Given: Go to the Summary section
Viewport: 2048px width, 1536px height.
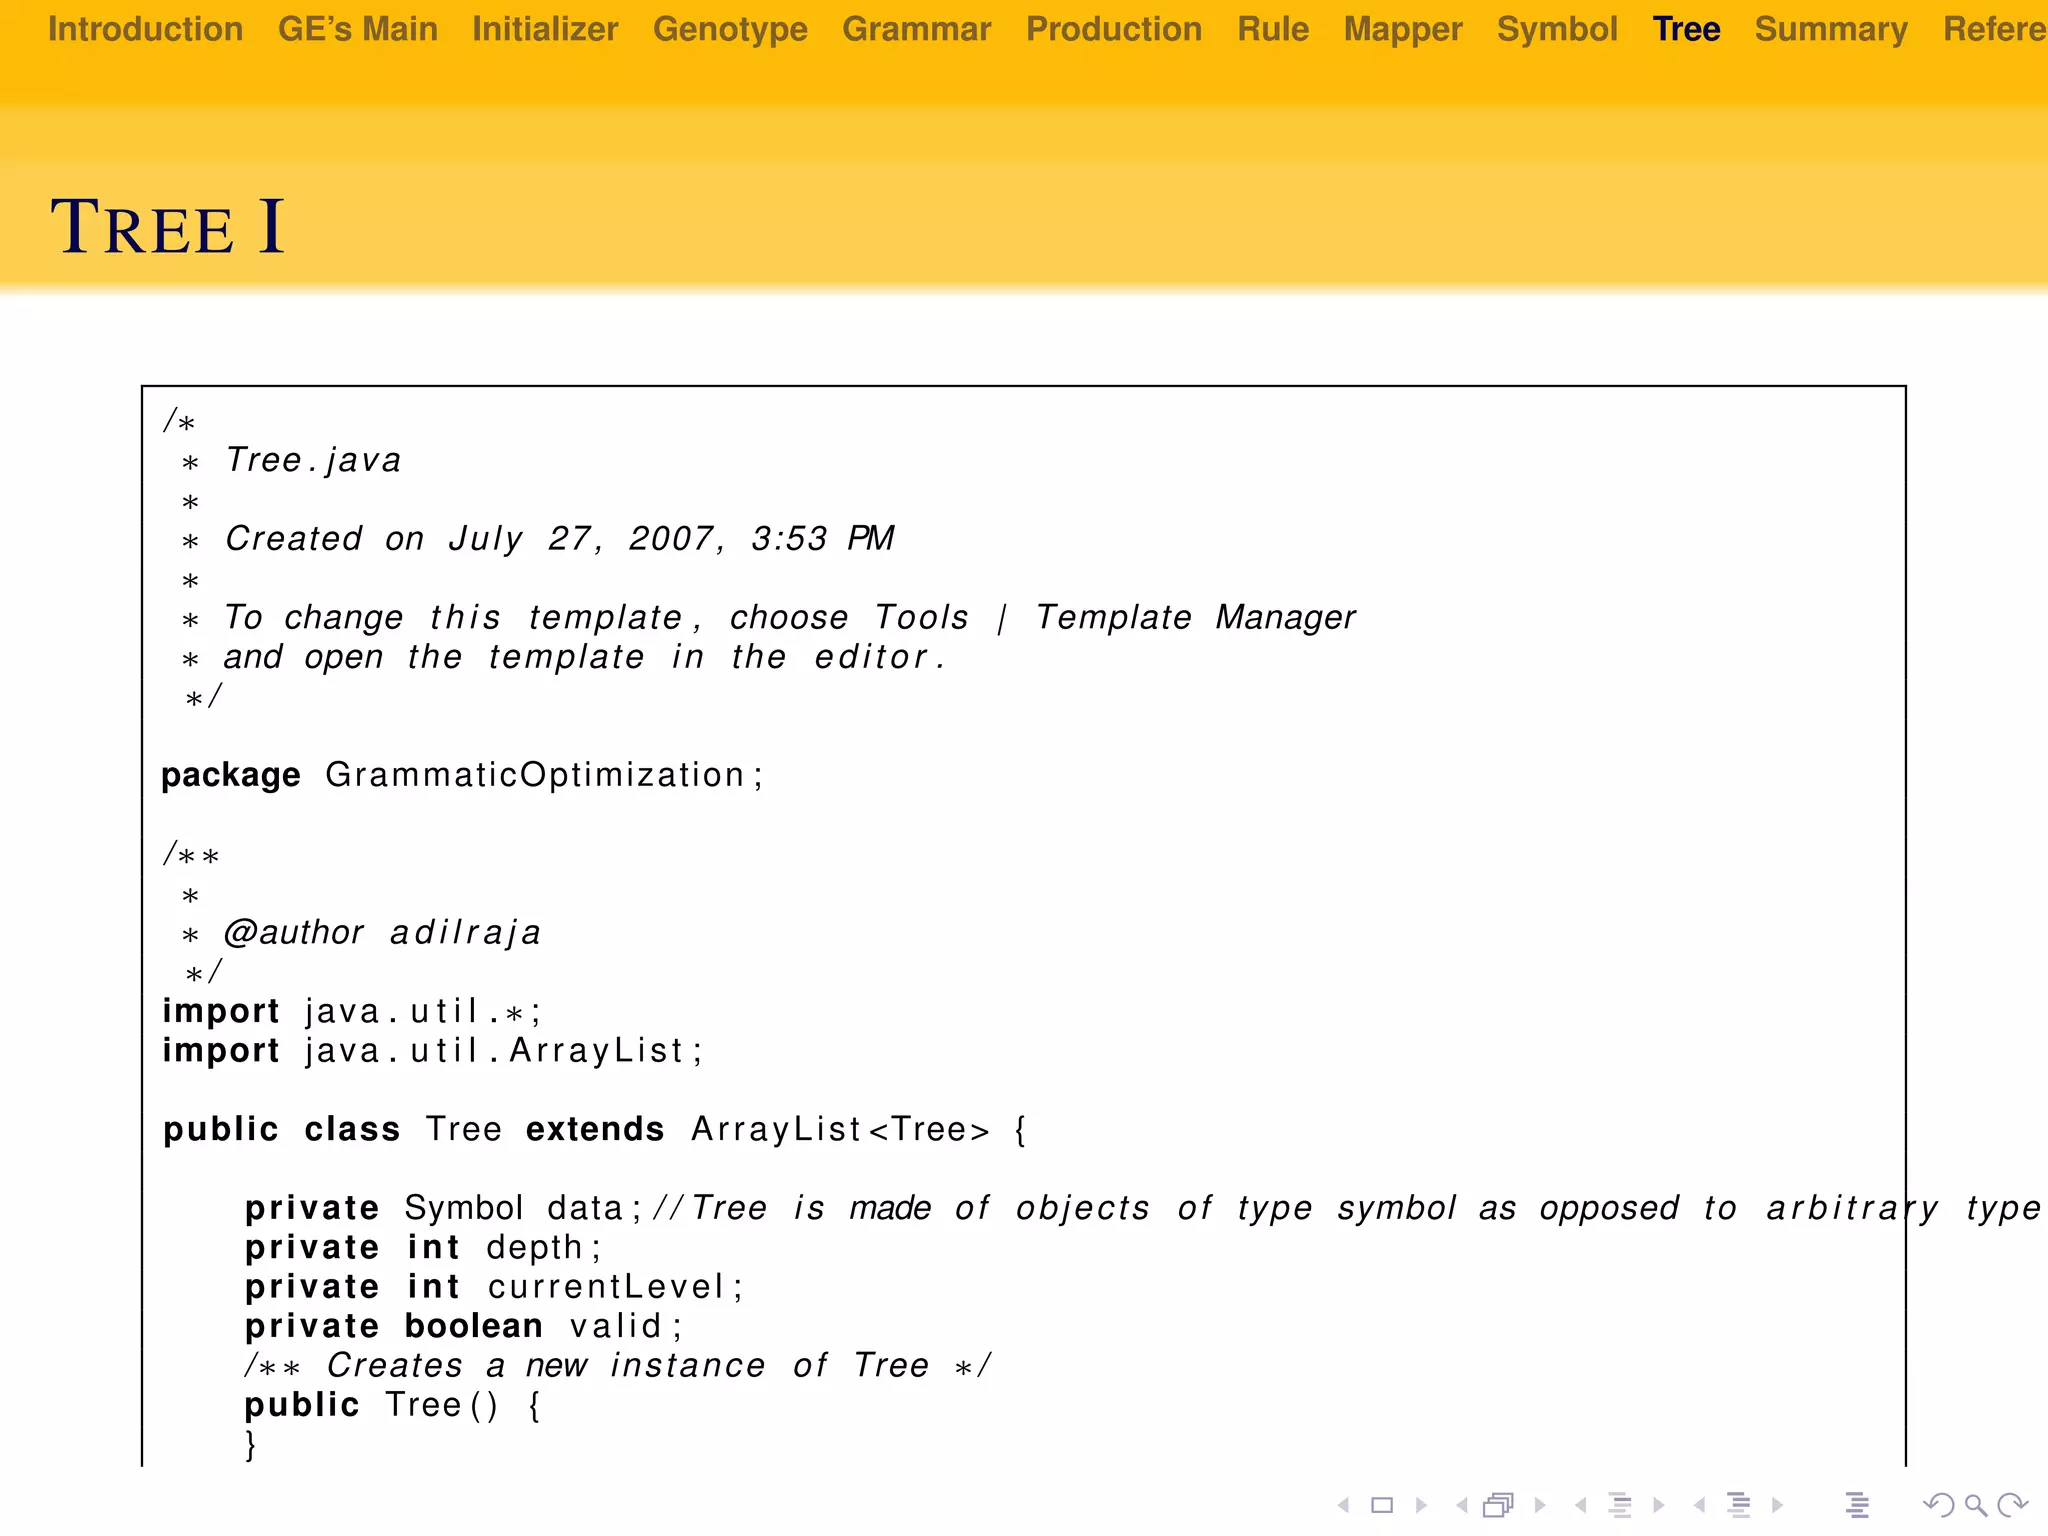Looking at the screenshot, I should tap(1831, 30).
